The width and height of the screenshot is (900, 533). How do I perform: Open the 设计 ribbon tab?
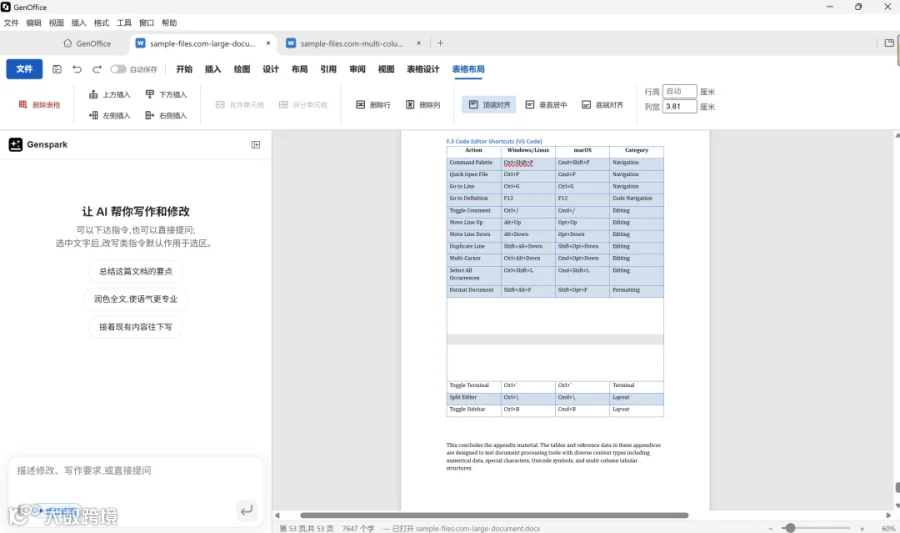(x=270, y=69)
